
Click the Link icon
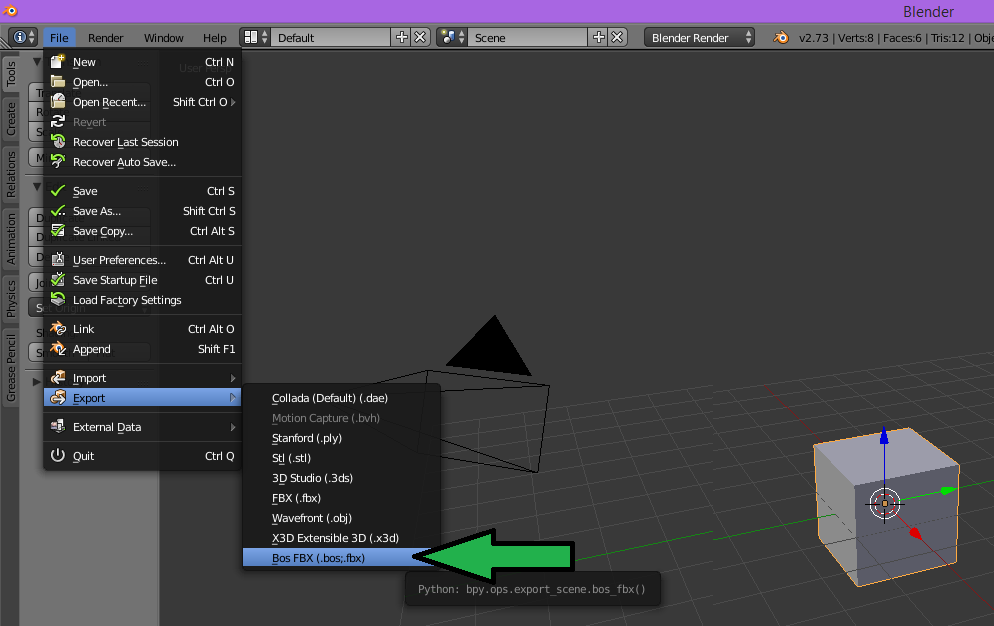point(58,329)
